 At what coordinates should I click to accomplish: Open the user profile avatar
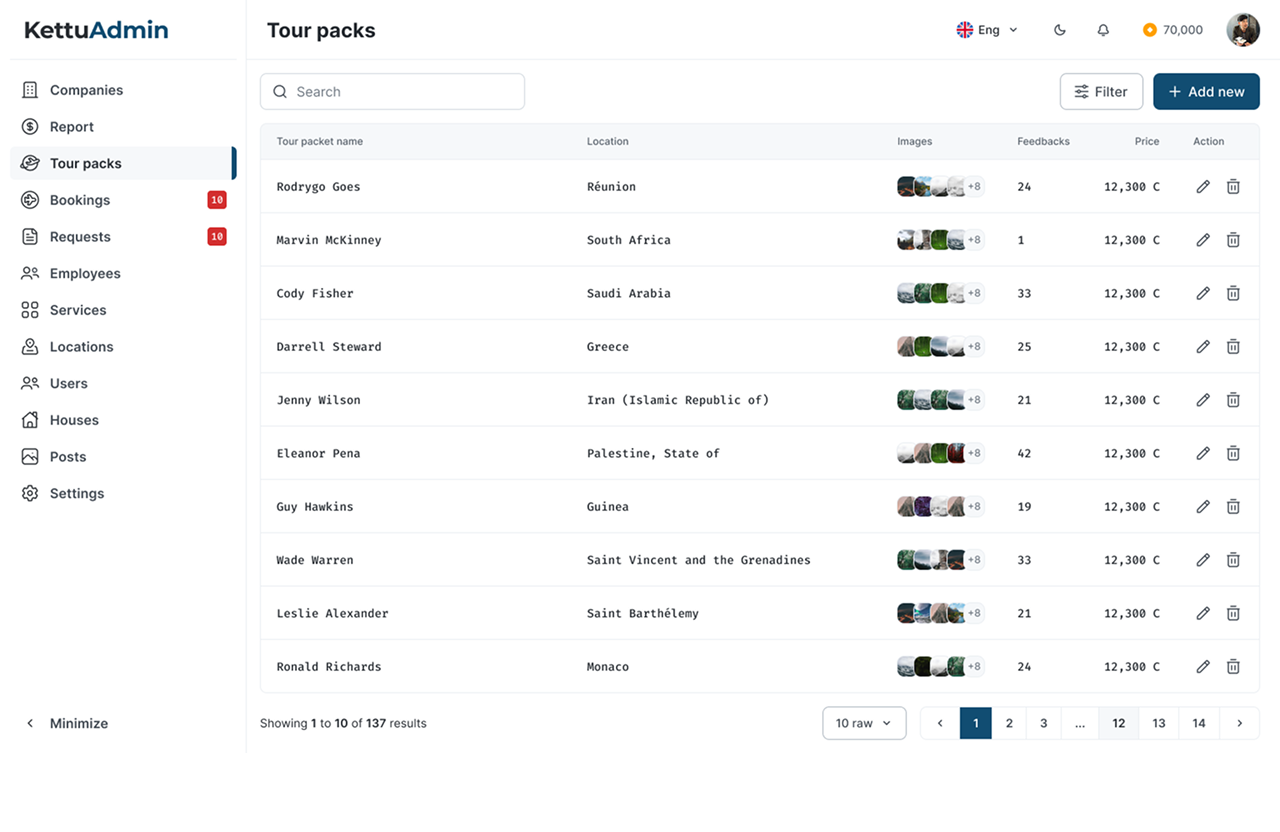(x=1243, y=30)
